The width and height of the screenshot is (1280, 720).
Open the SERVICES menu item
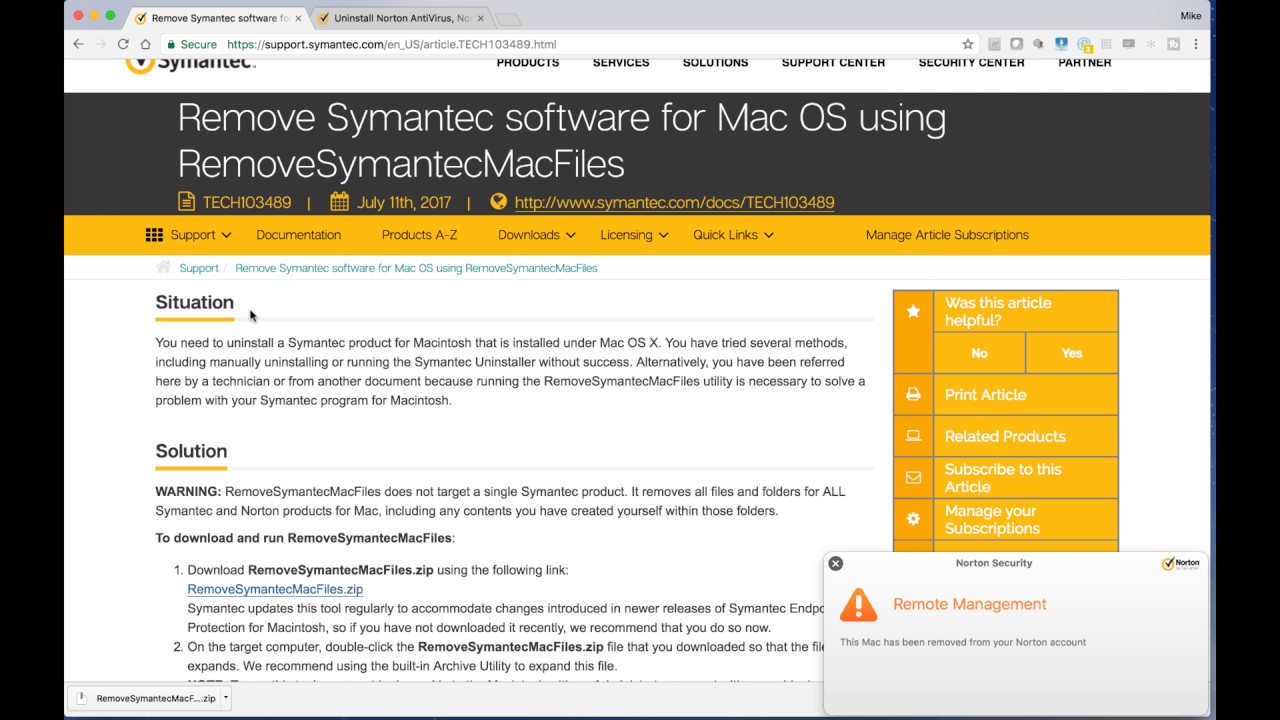(x=621, y=62)
